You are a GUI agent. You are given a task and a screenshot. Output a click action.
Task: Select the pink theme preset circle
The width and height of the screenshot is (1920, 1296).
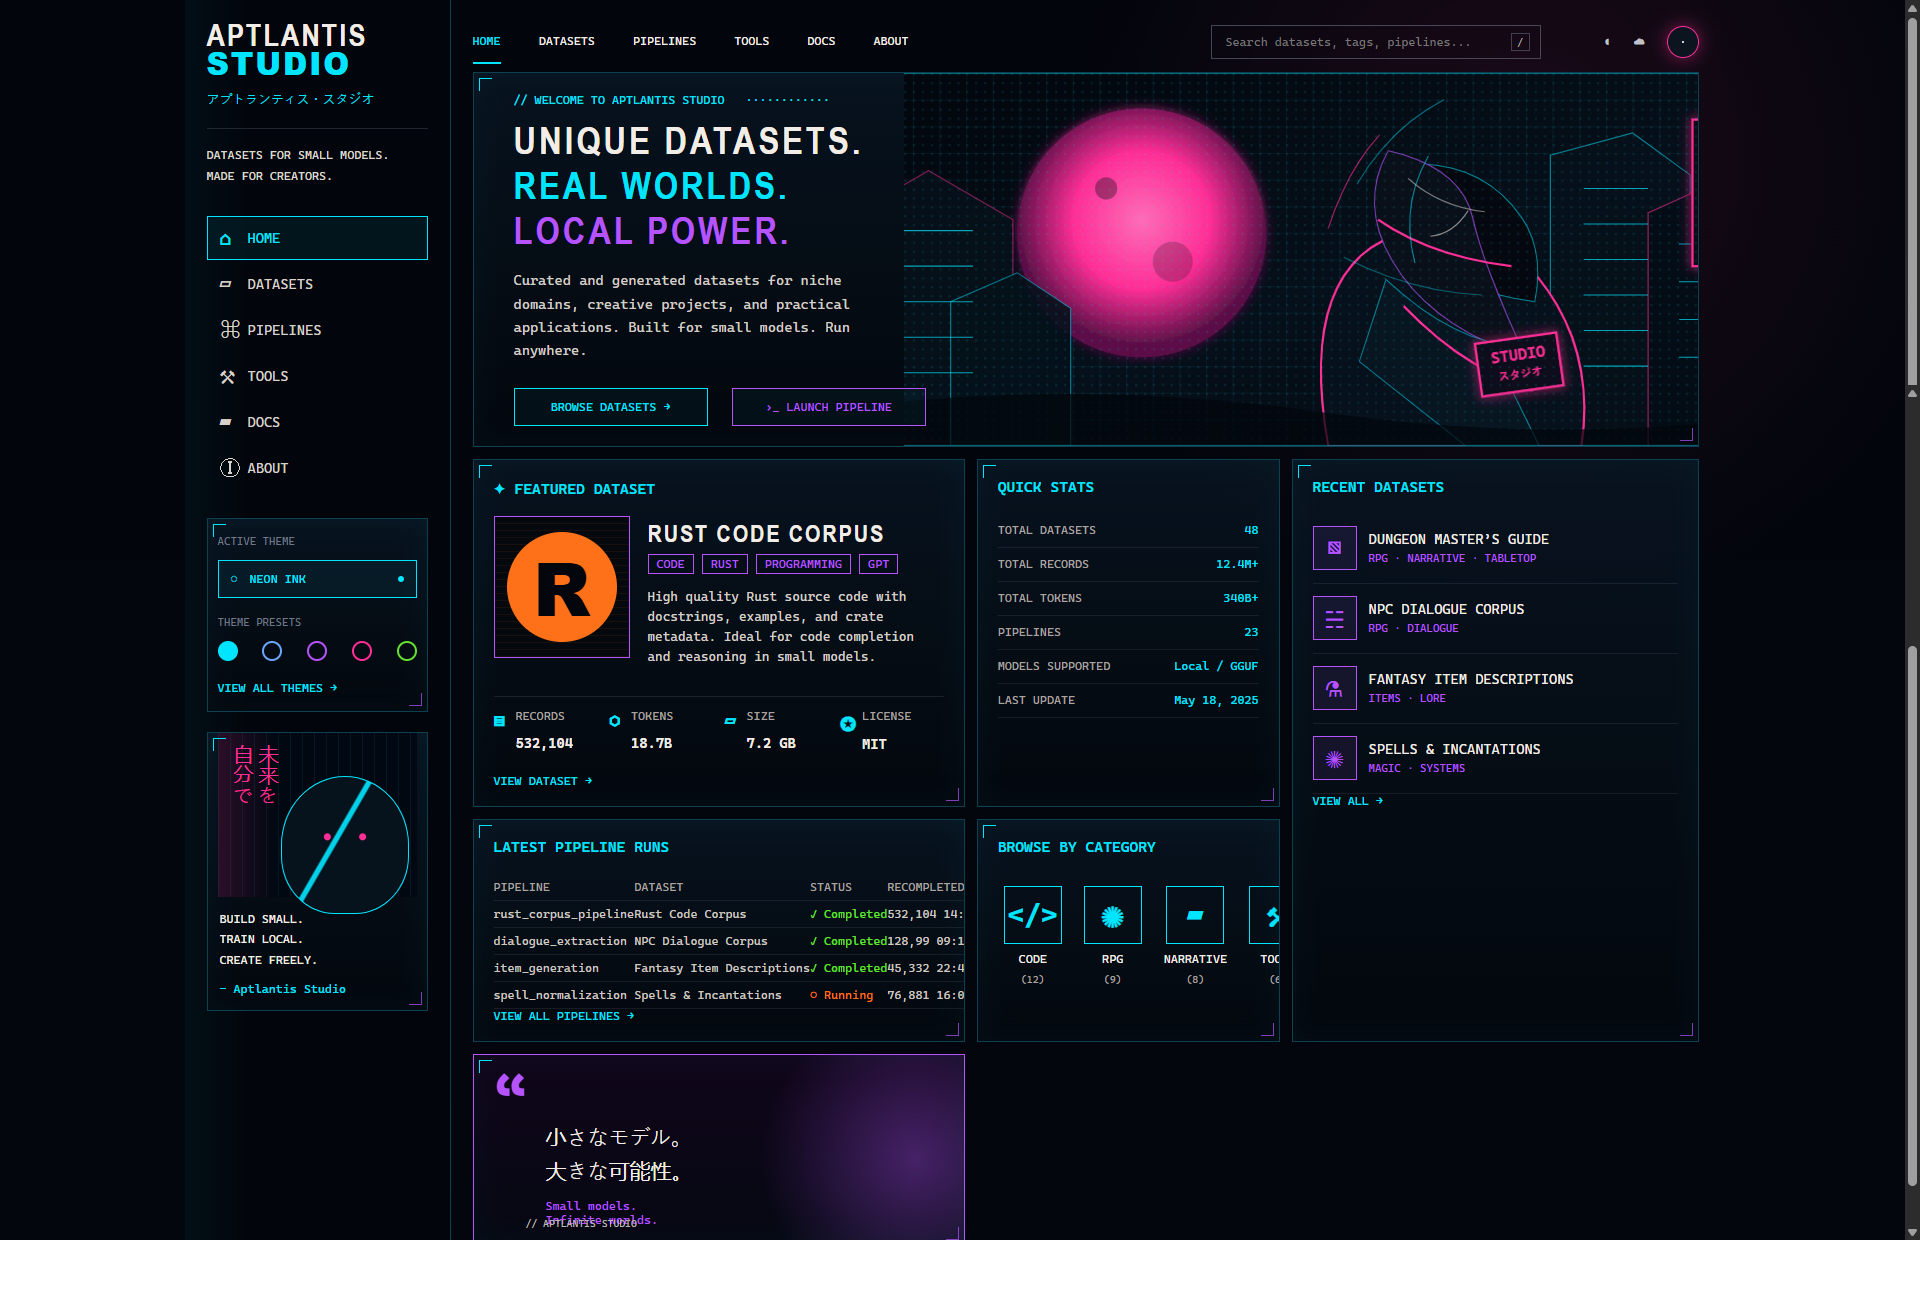[362, 652]
